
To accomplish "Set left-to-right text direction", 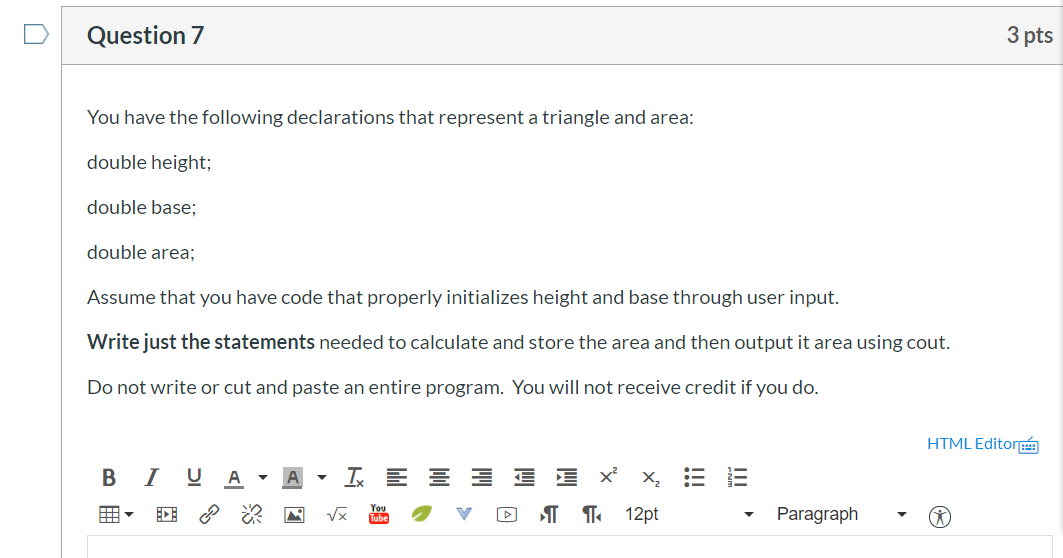I will point(548,515).
